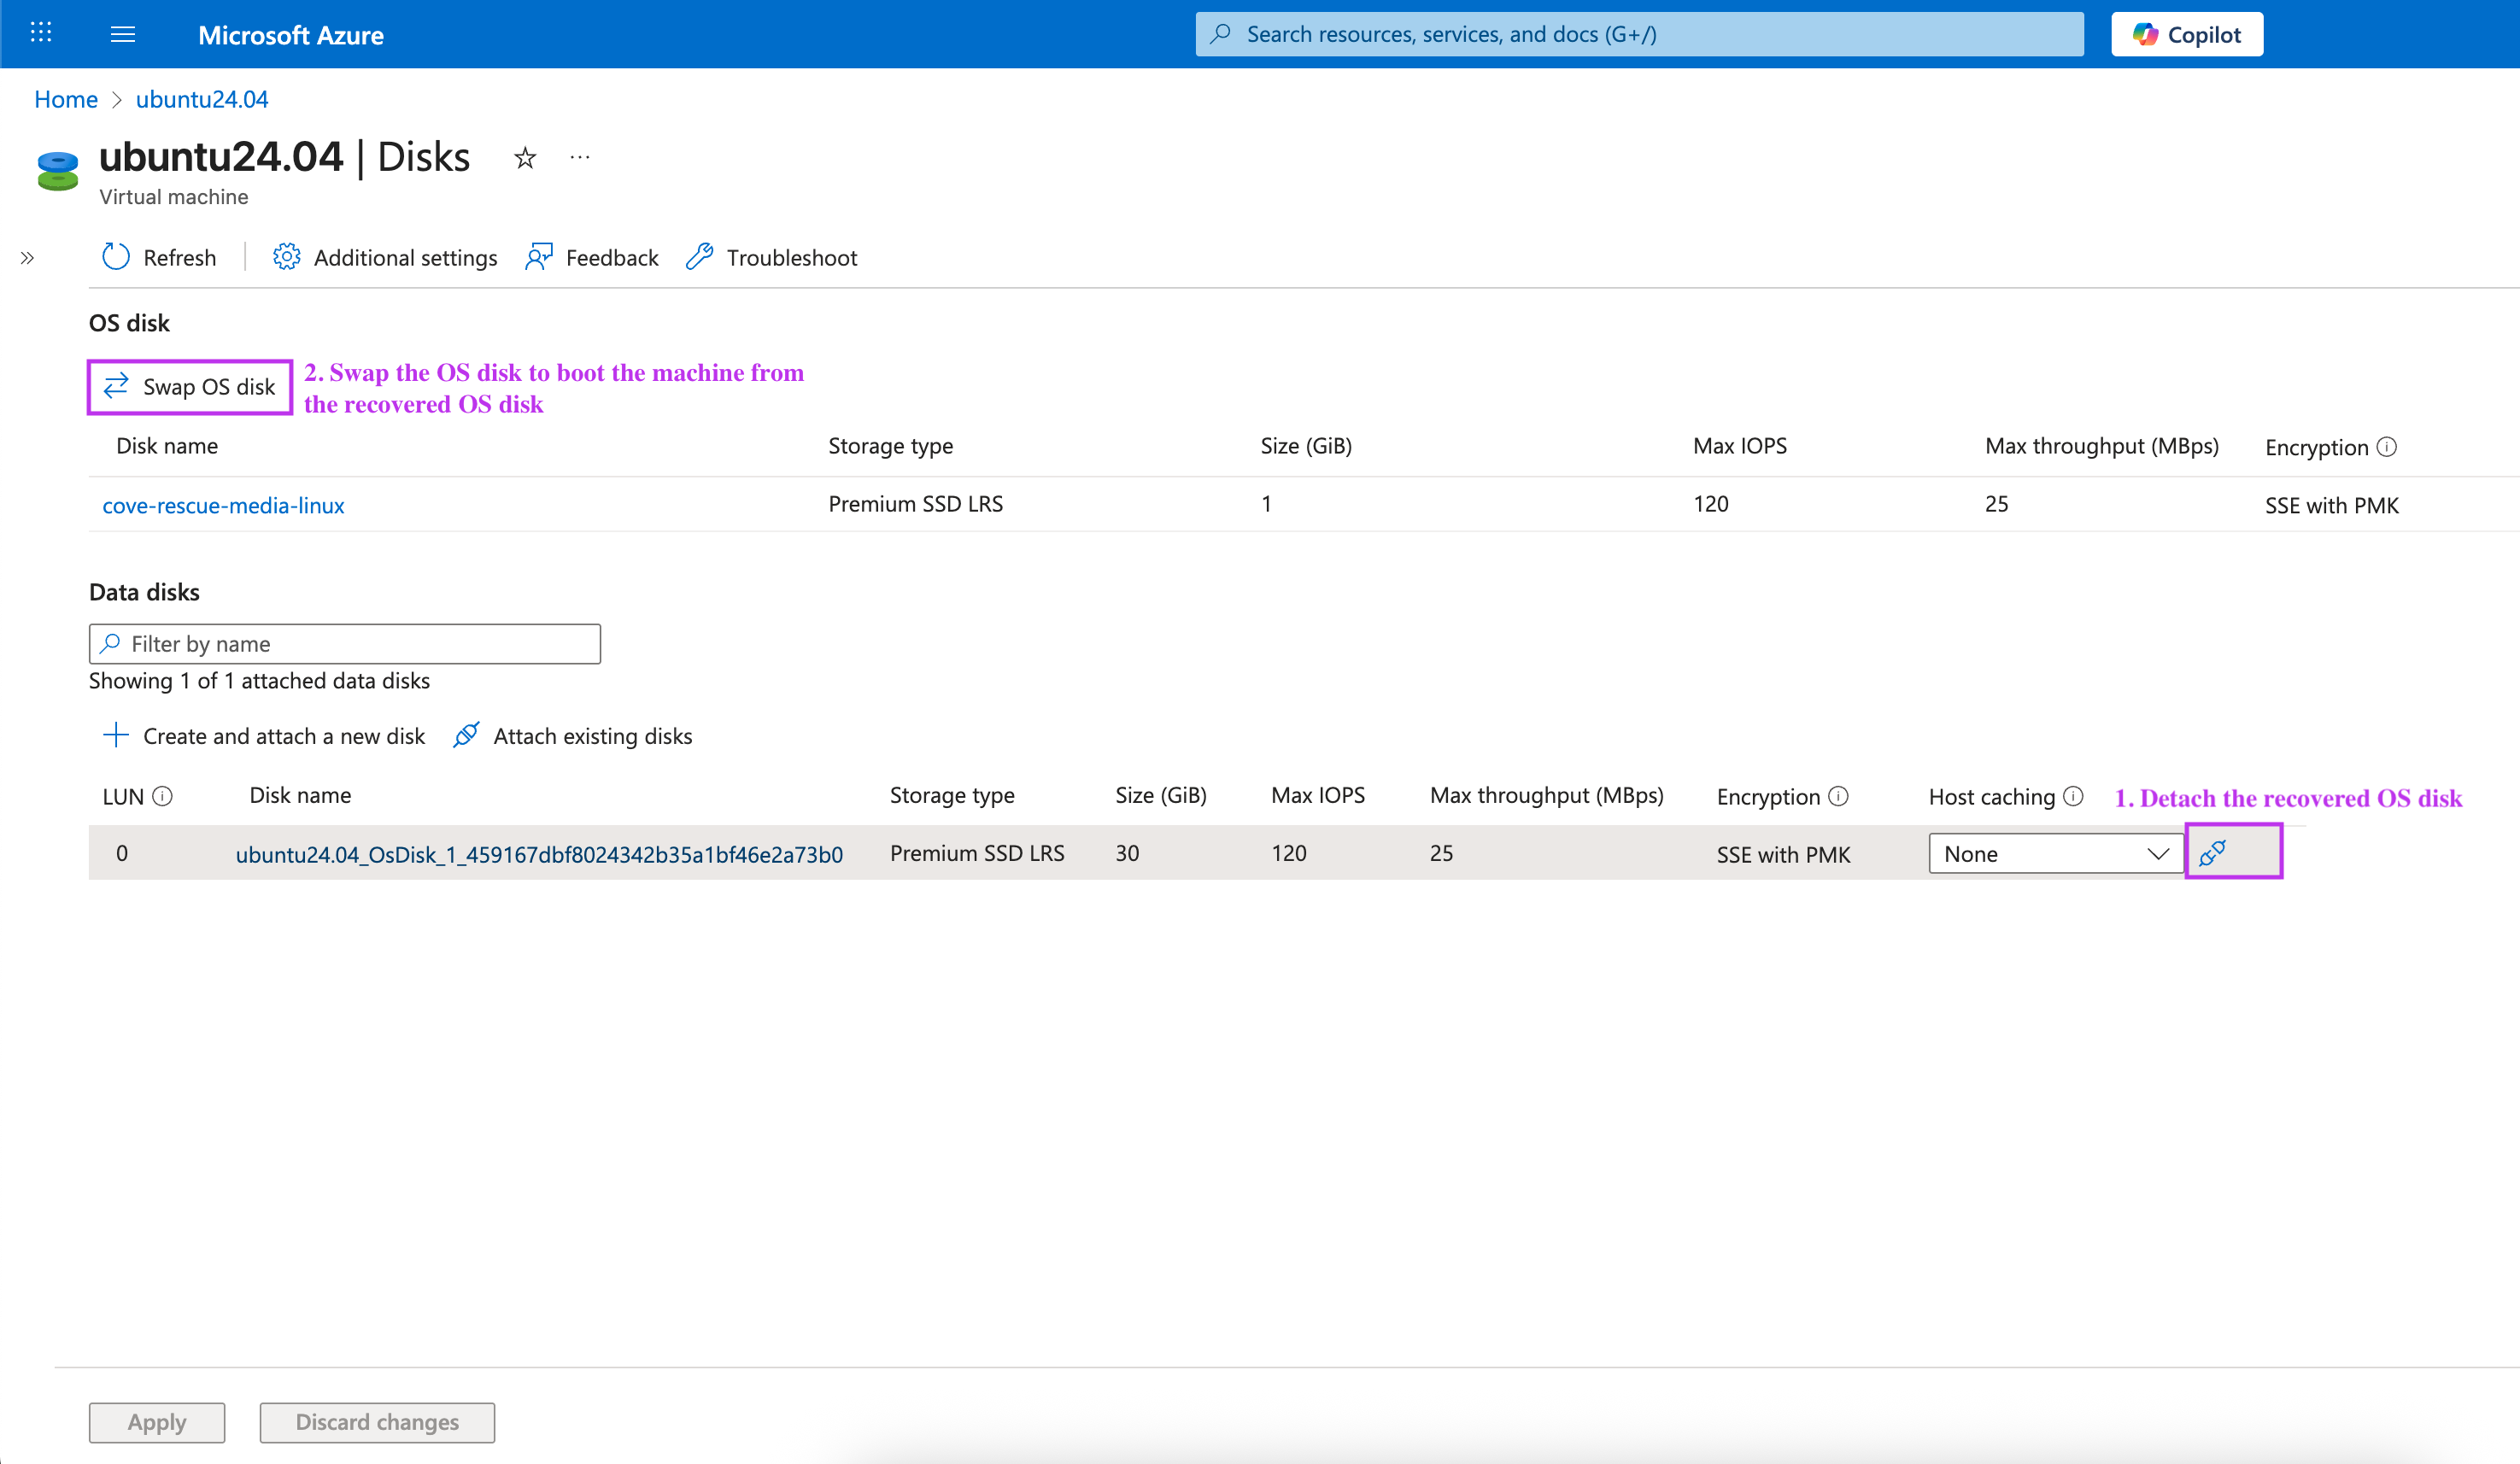Focus the Filter by name field

(x=345, y=644)
